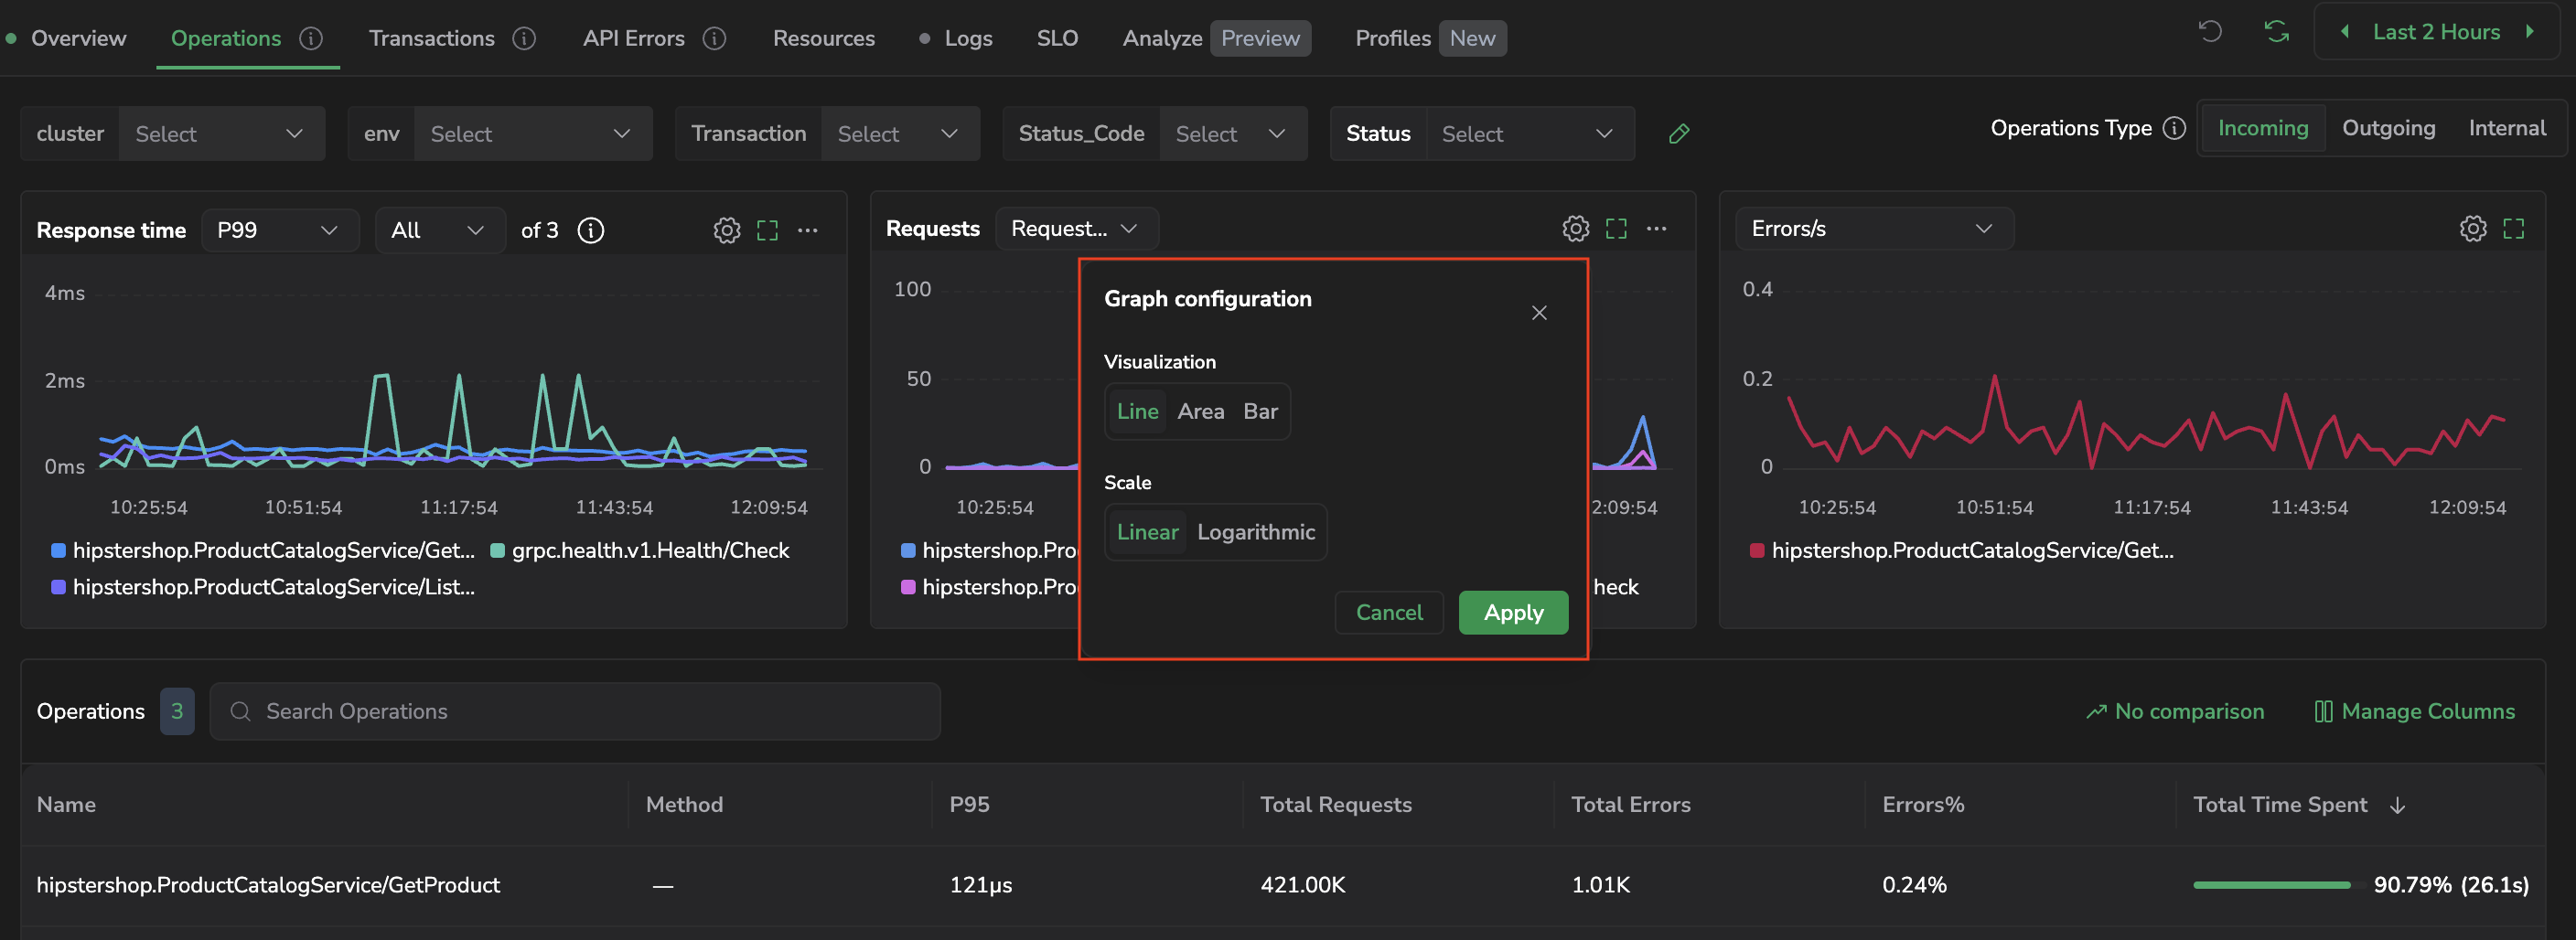Viewport: 2576px width, 940px height.
Task: Click Cancel in Graph configuration
Action: [1389, 613]
